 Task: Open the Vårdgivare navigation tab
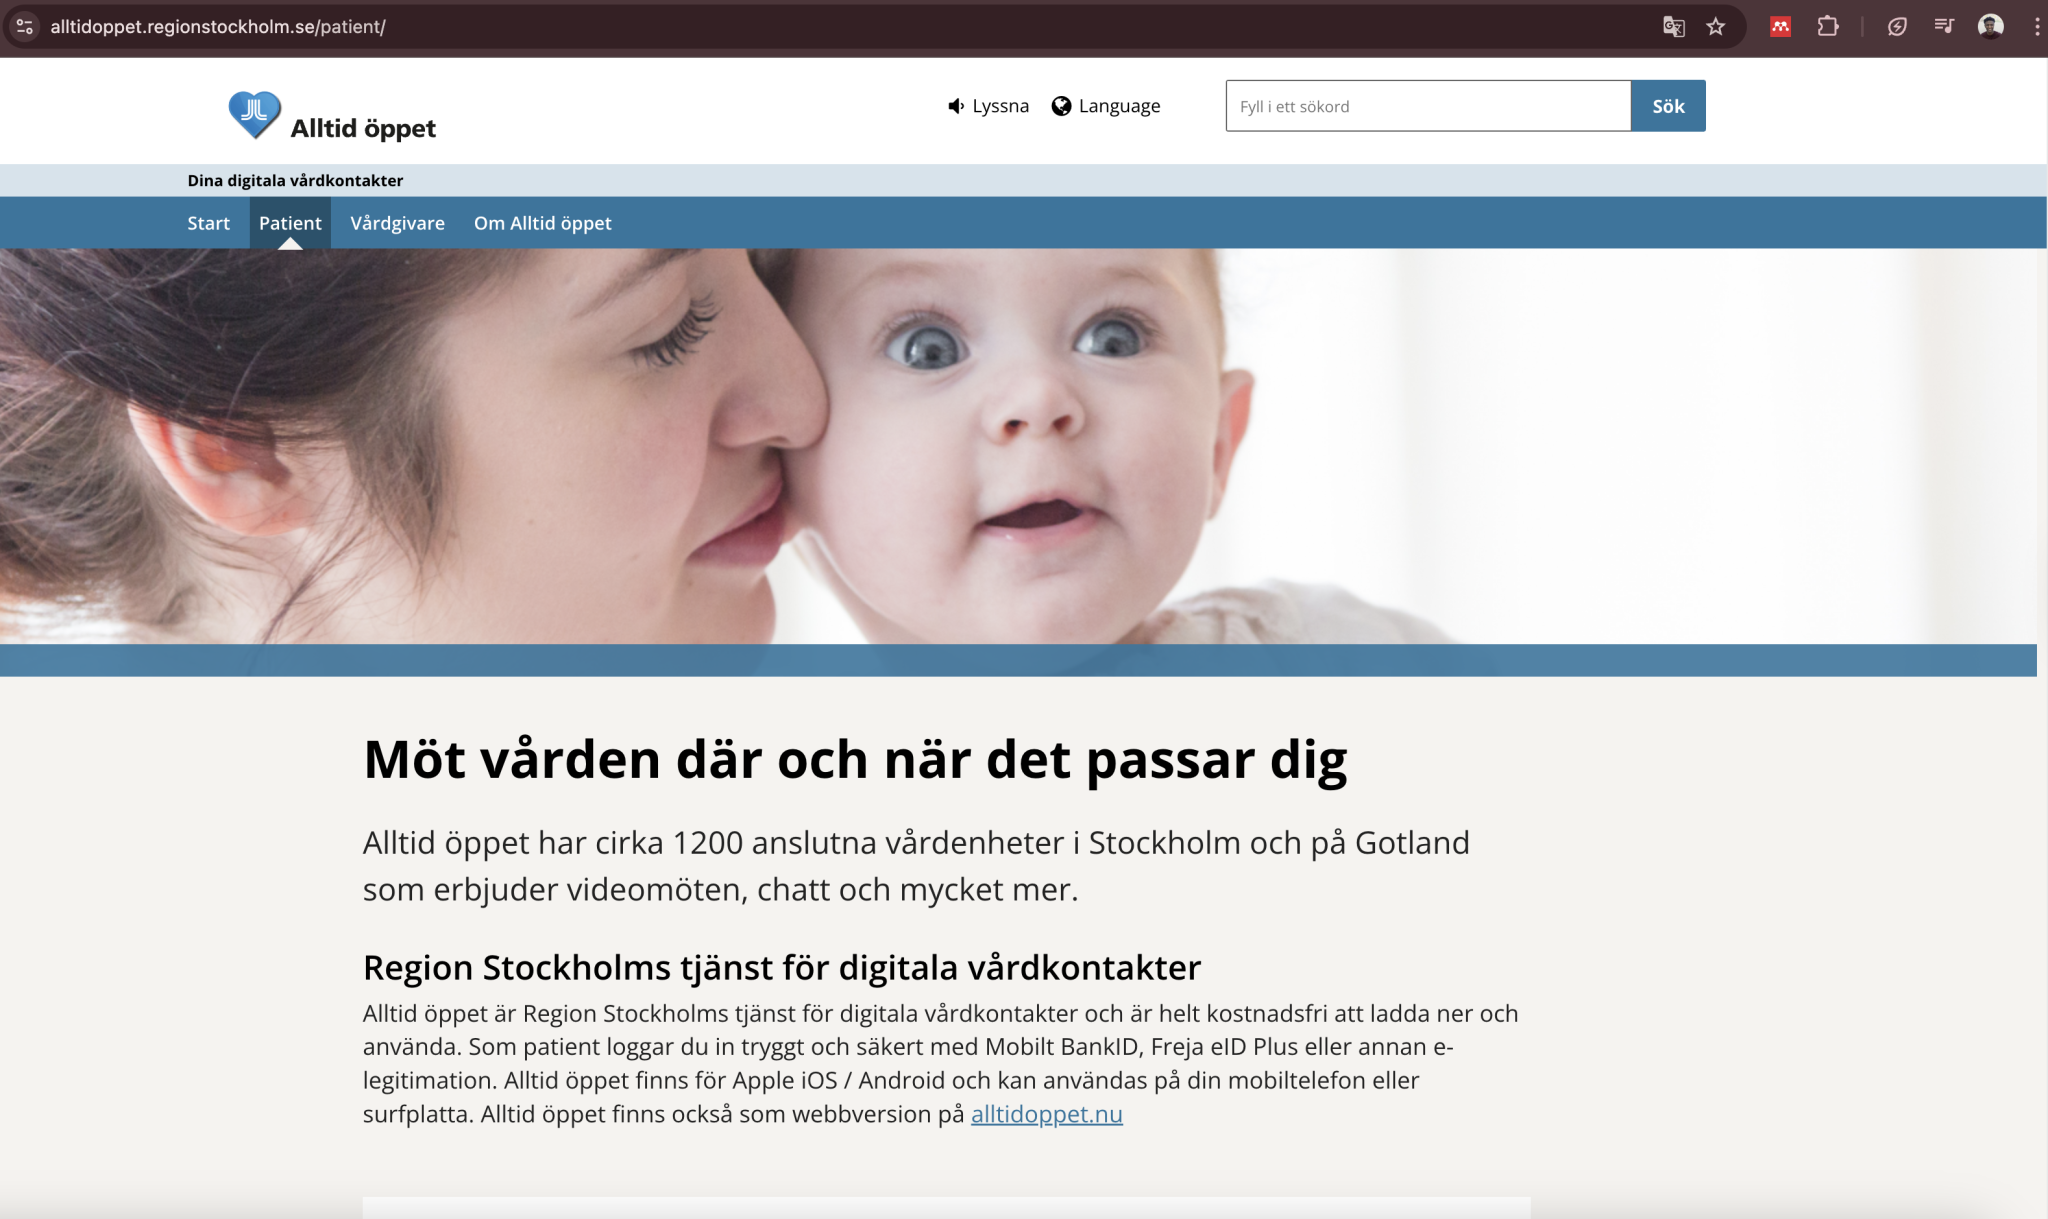(397, 223)
